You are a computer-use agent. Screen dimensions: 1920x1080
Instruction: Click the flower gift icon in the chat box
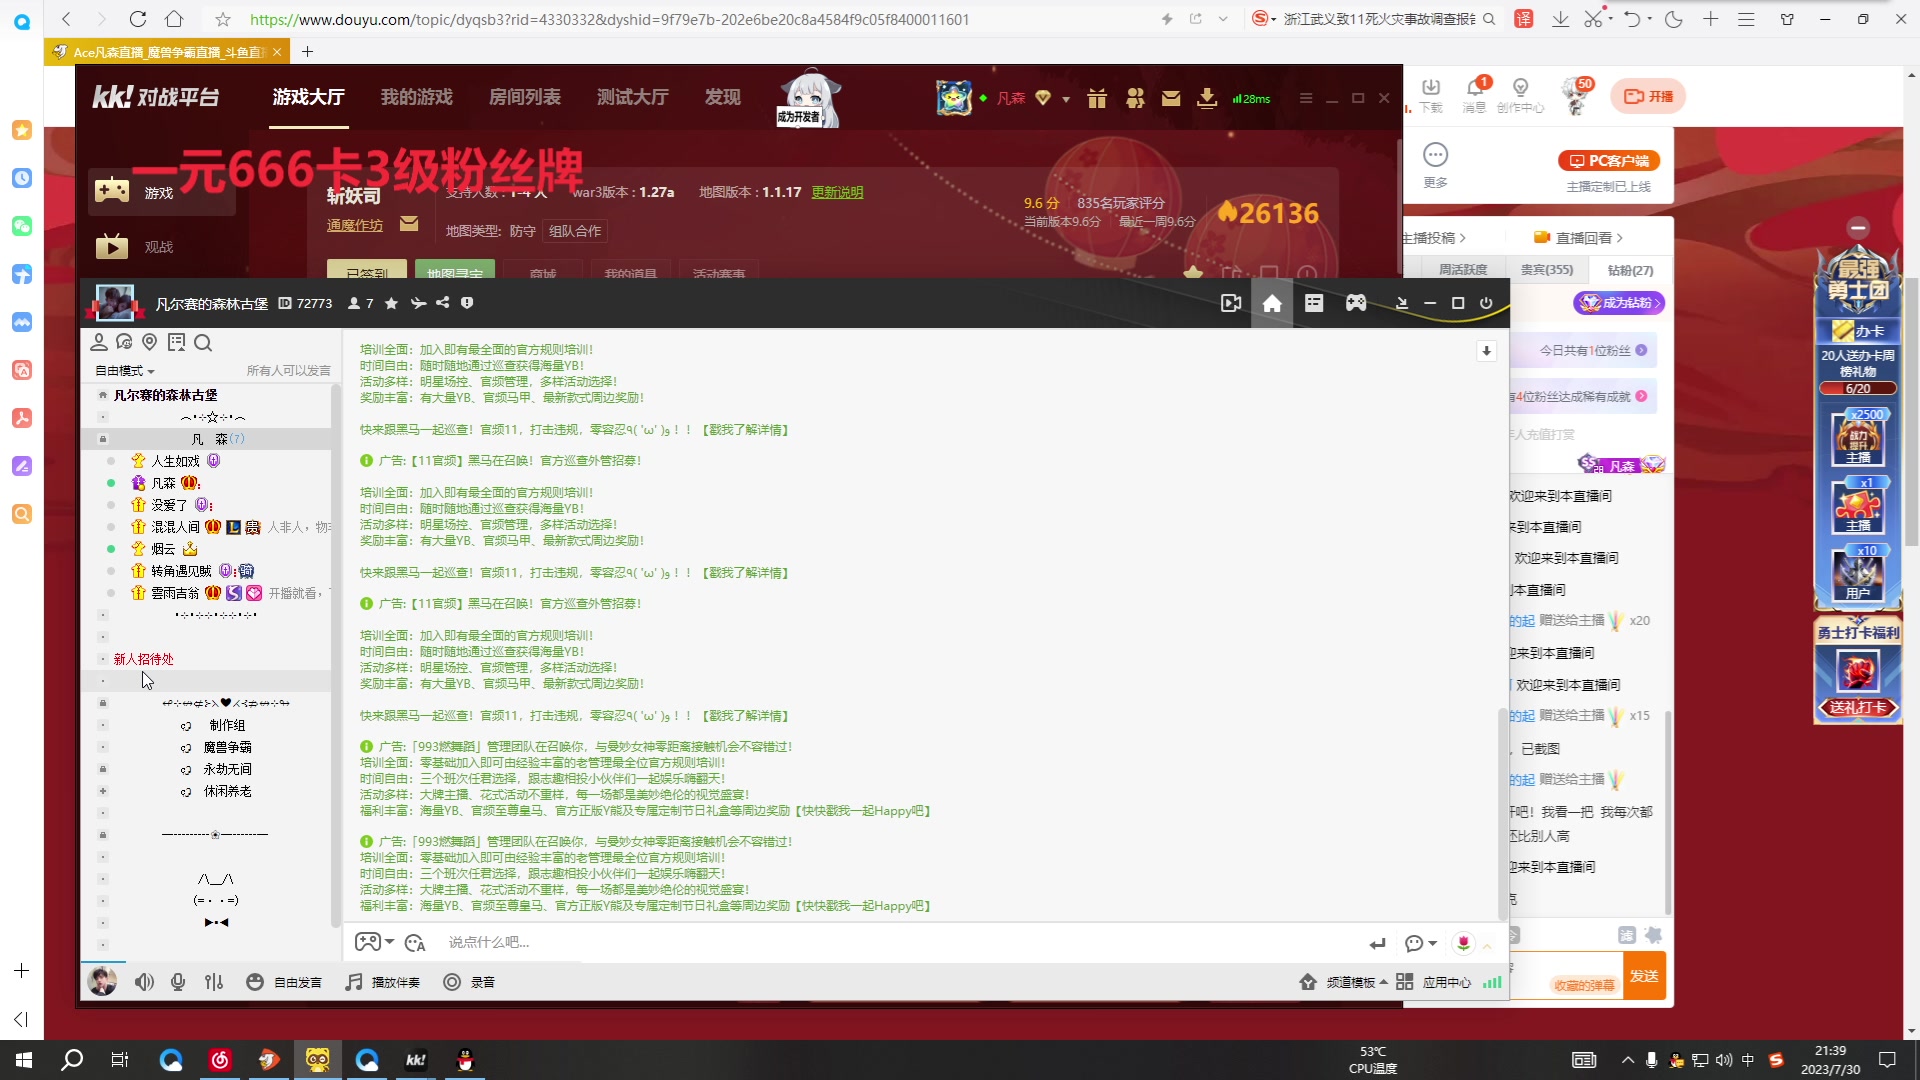coord(1463,943)
